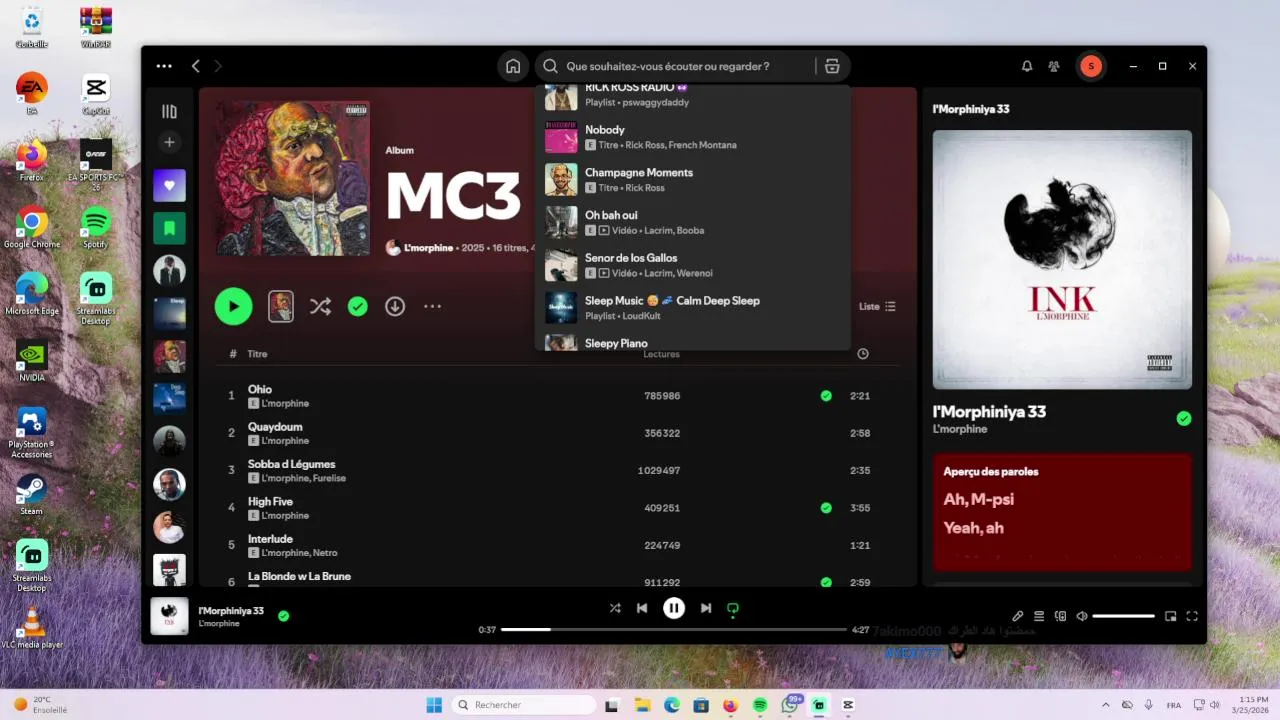Open Your Library icon in sidebar
1280x720 pixels.
coord(169,112)
